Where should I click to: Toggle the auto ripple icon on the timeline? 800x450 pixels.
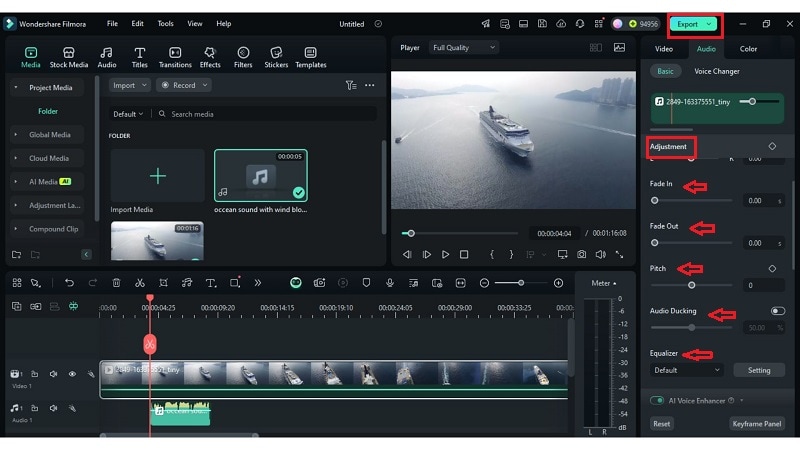click(x=73, y=306)
